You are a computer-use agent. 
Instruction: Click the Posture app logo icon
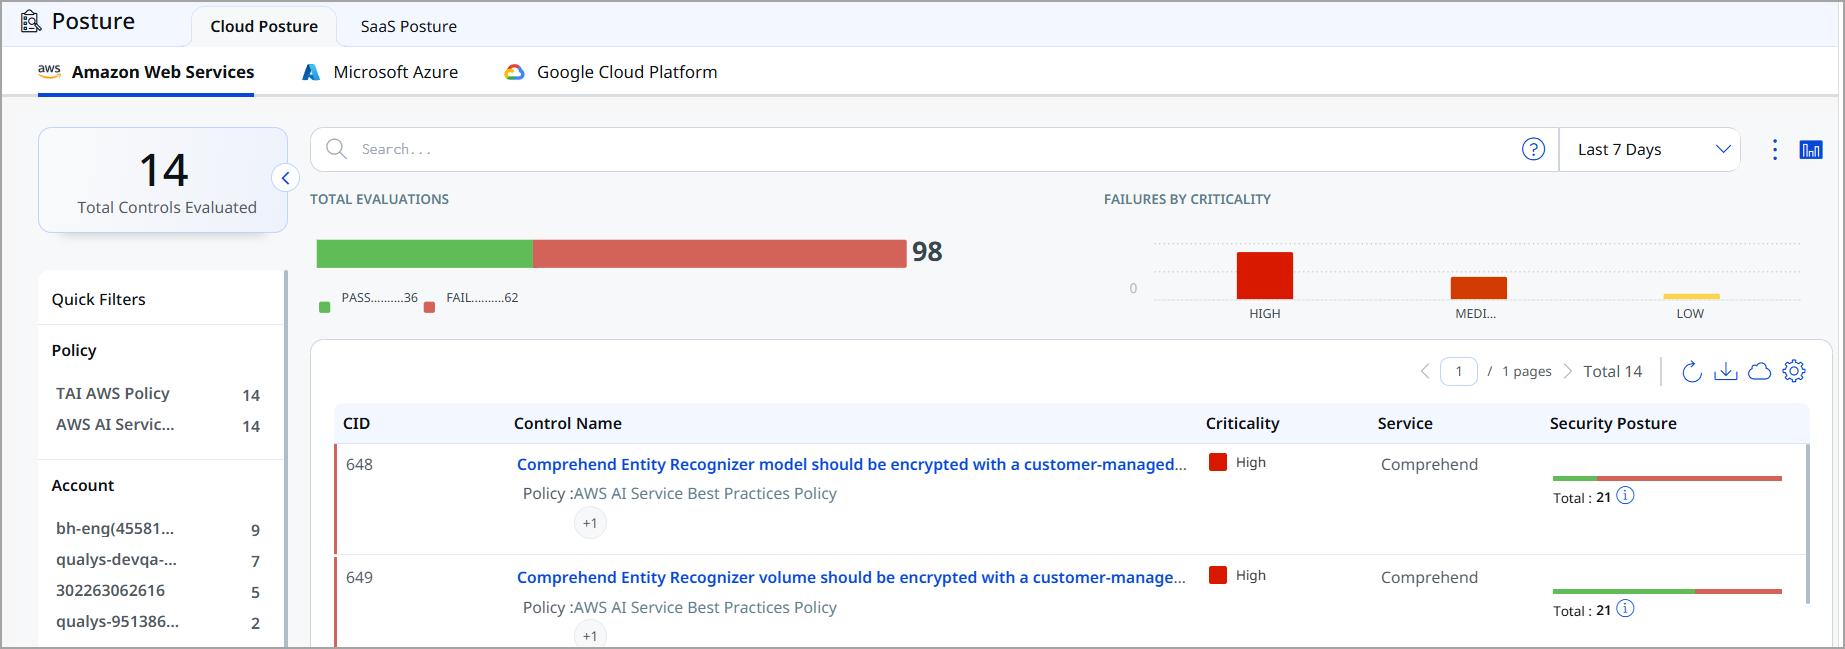(x=31, y=21)
